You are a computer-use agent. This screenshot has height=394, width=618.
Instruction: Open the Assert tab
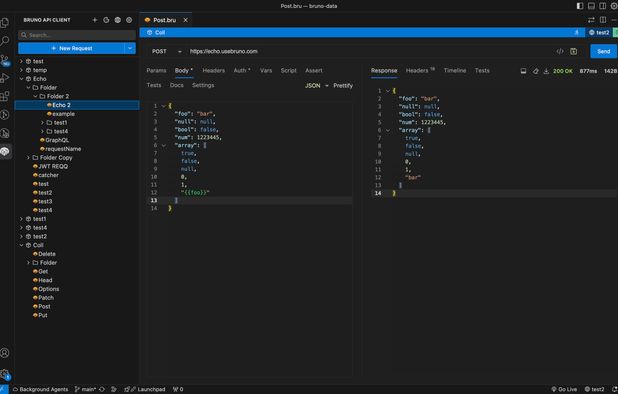(x=314, y=71)
